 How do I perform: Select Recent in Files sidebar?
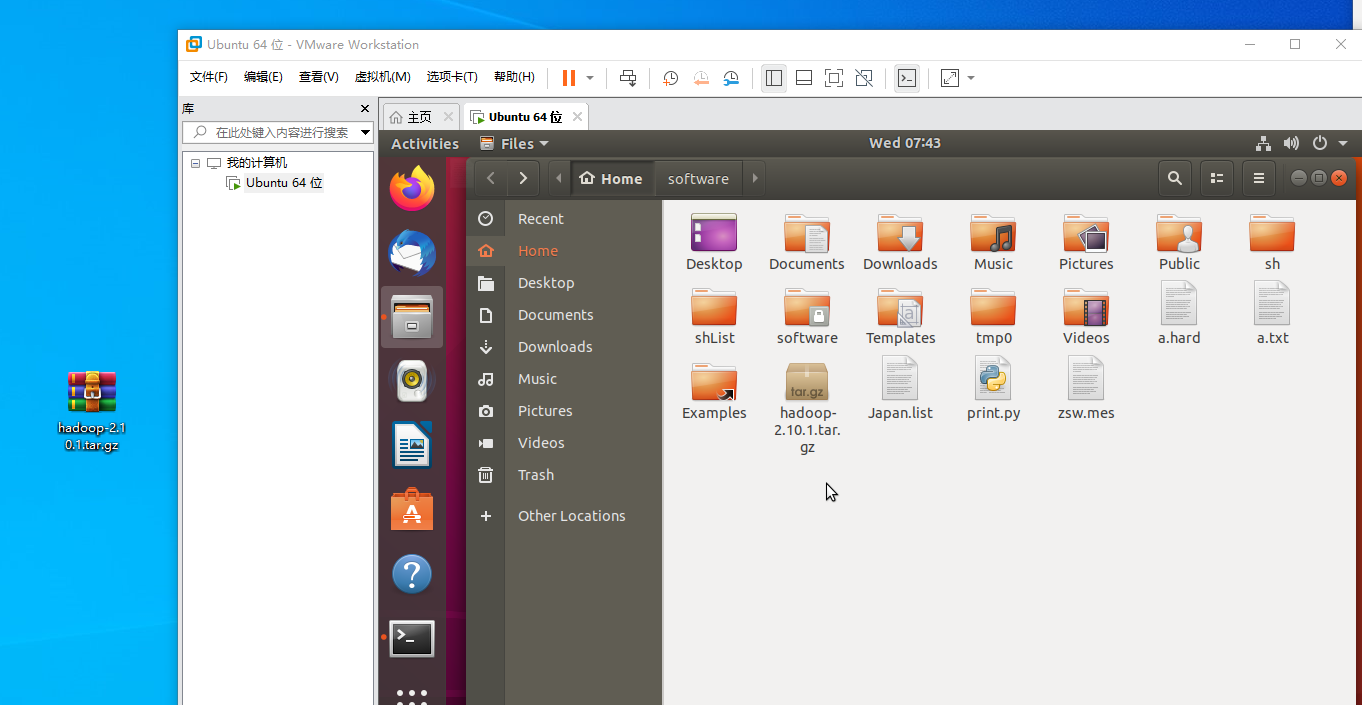(x=564, y=219)
